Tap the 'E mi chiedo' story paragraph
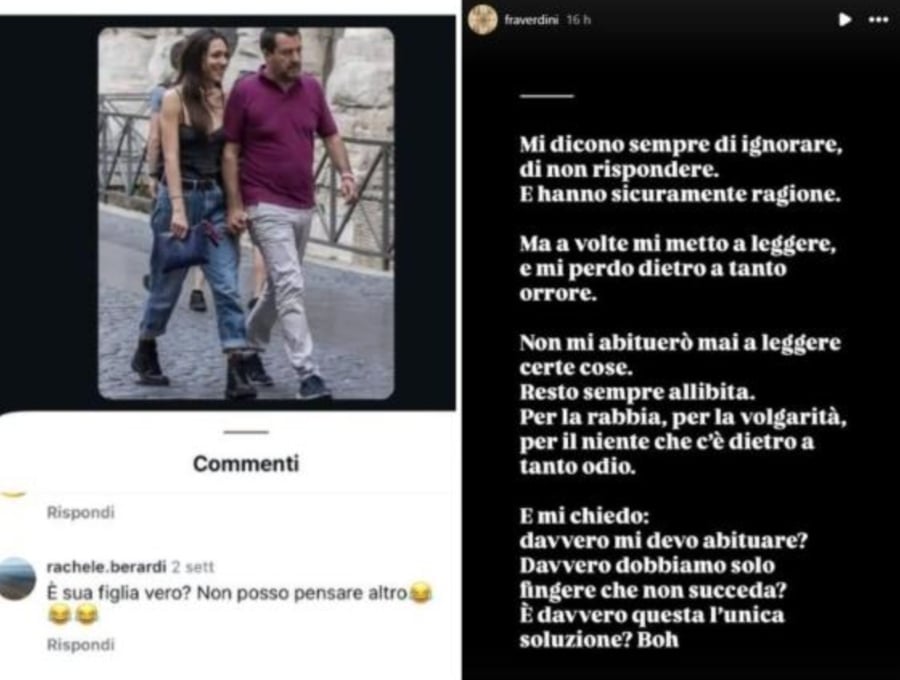 click(x=664, y=578)
